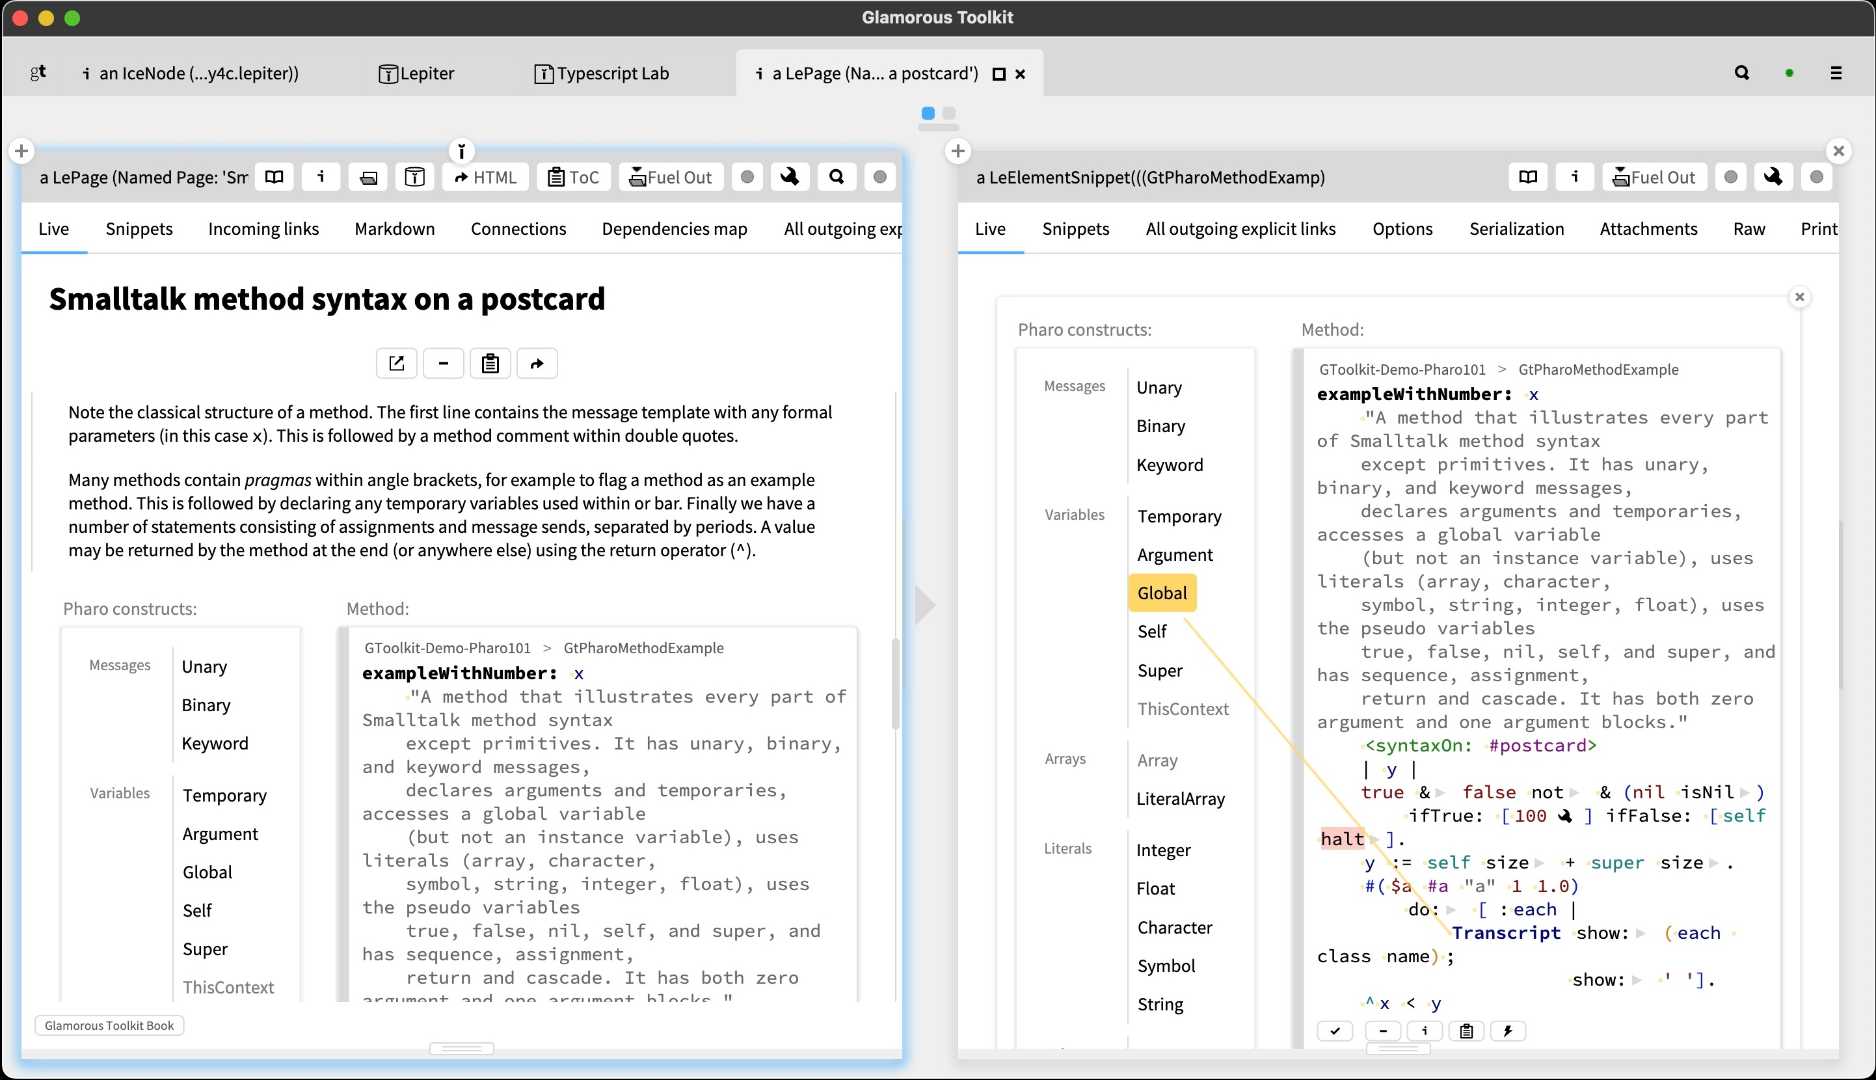Expand the triangle after 'isNil' in the code

[x=1744, y=793]
